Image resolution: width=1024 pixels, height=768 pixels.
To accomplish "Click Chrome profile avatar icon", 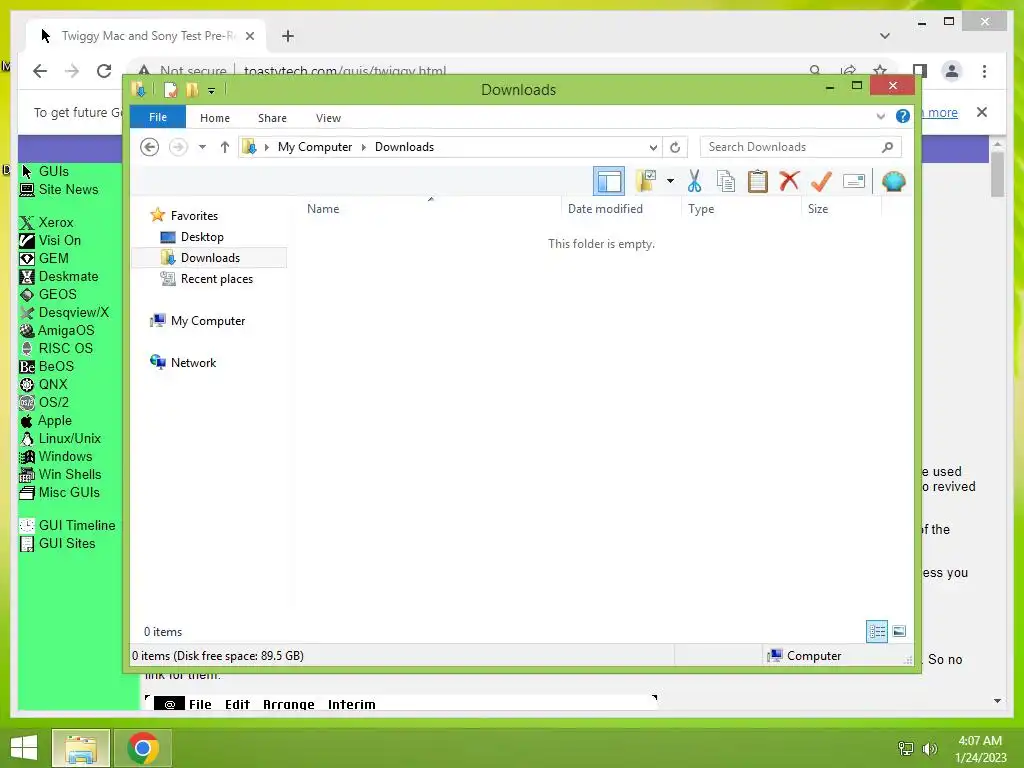I will pos(952,71).
